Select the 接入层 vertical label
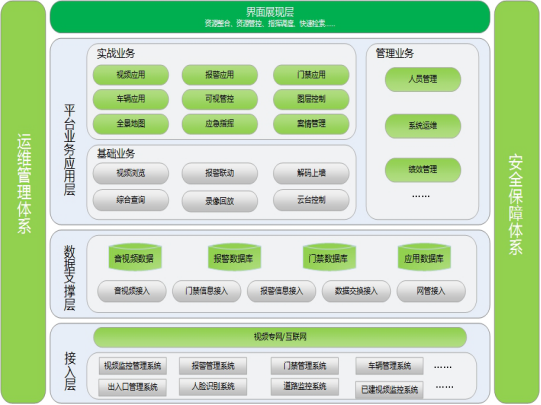This screenshot has height=405, width=541. (x=70, y=371)
